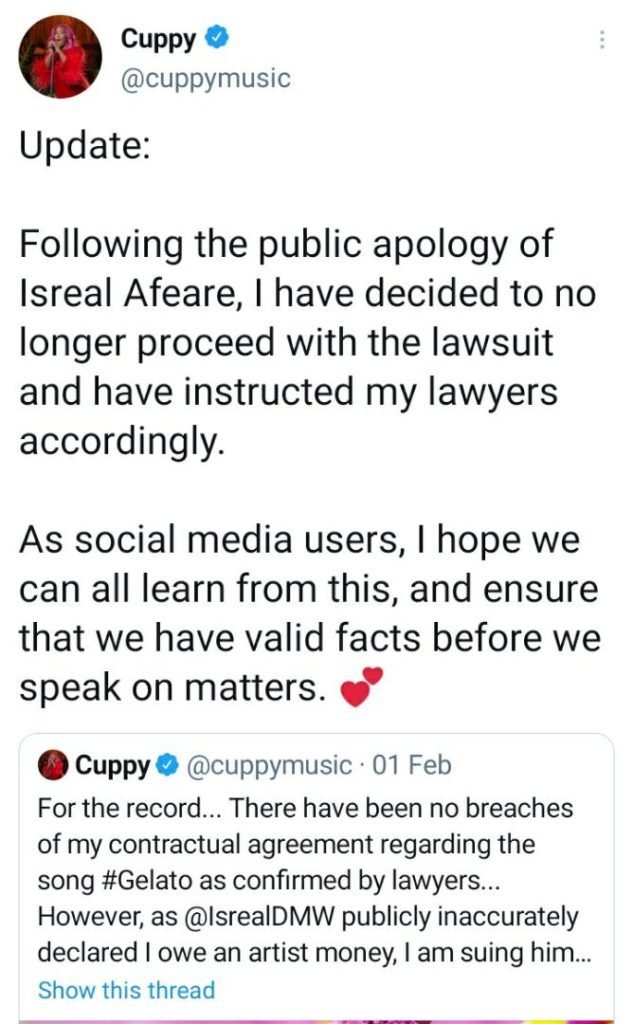Click the Cuppy display name in the tweet header

(x=160, y=39)
